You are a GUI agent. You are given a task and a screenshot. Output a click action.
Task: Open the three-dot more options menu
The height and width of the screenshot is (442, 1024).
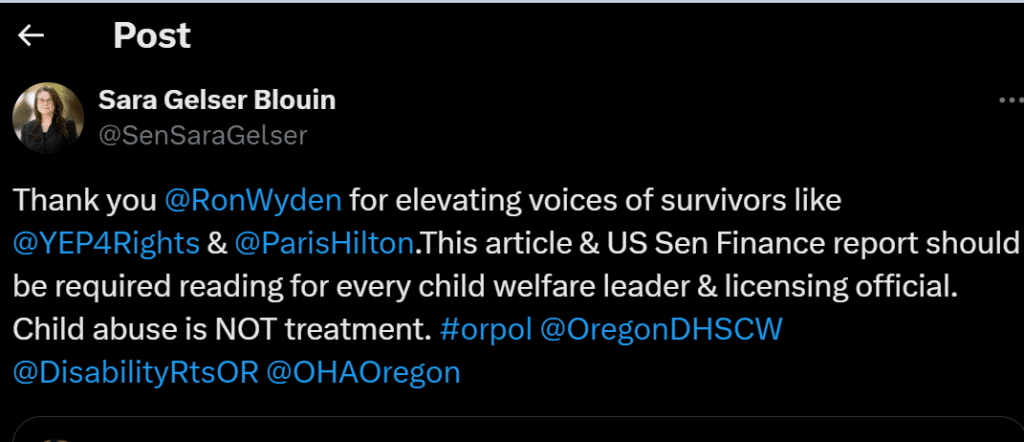click(1010, 101)
